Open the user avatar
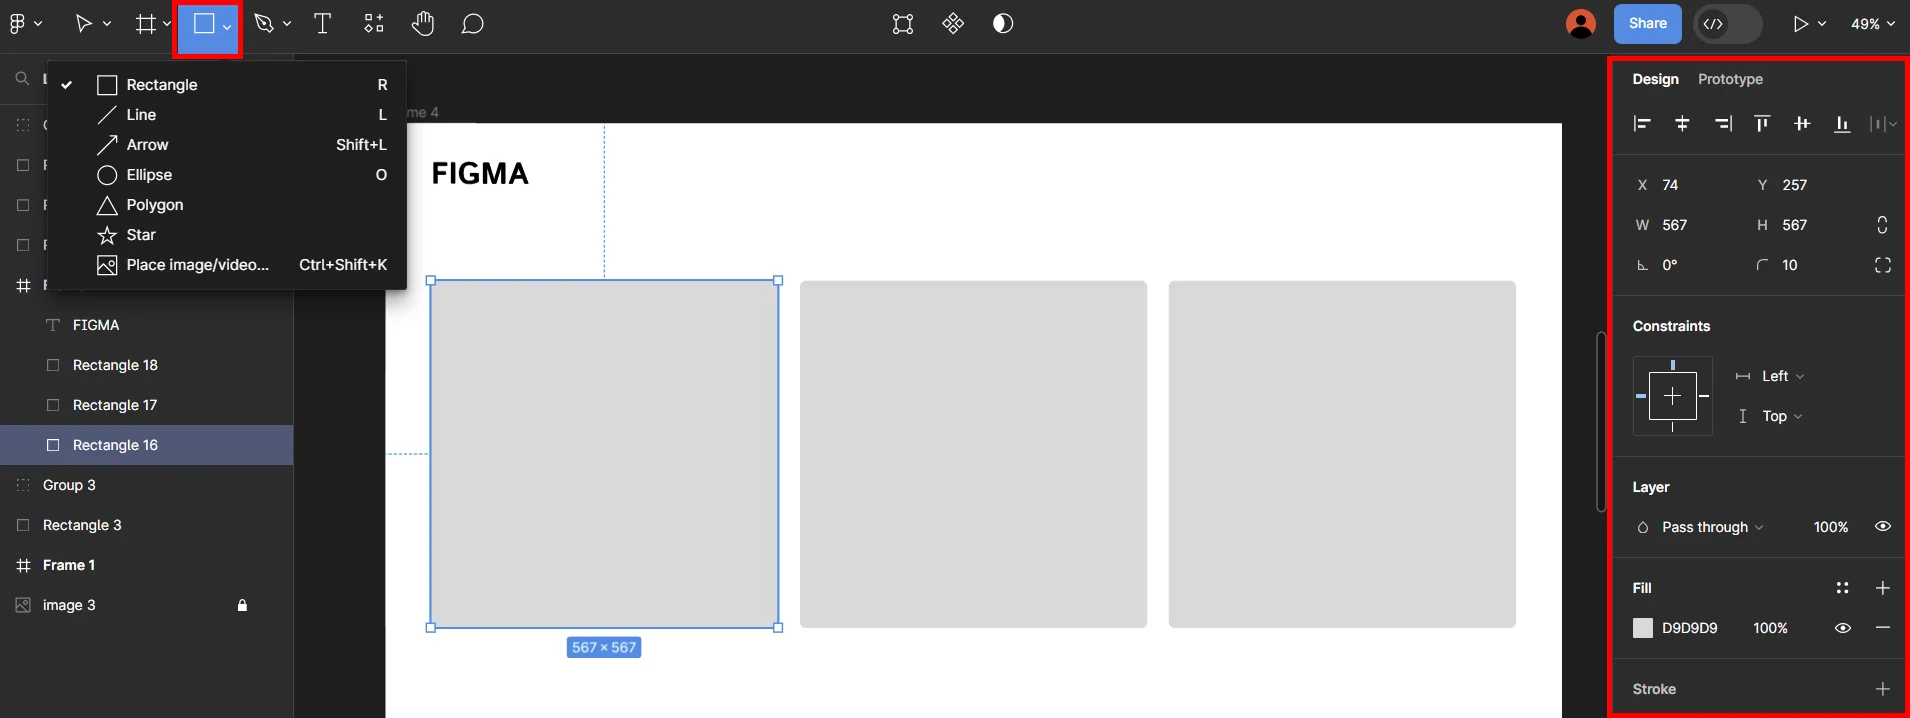Image resolution: width=1910 pixels, height=718 pixels. coord(1581,24)
